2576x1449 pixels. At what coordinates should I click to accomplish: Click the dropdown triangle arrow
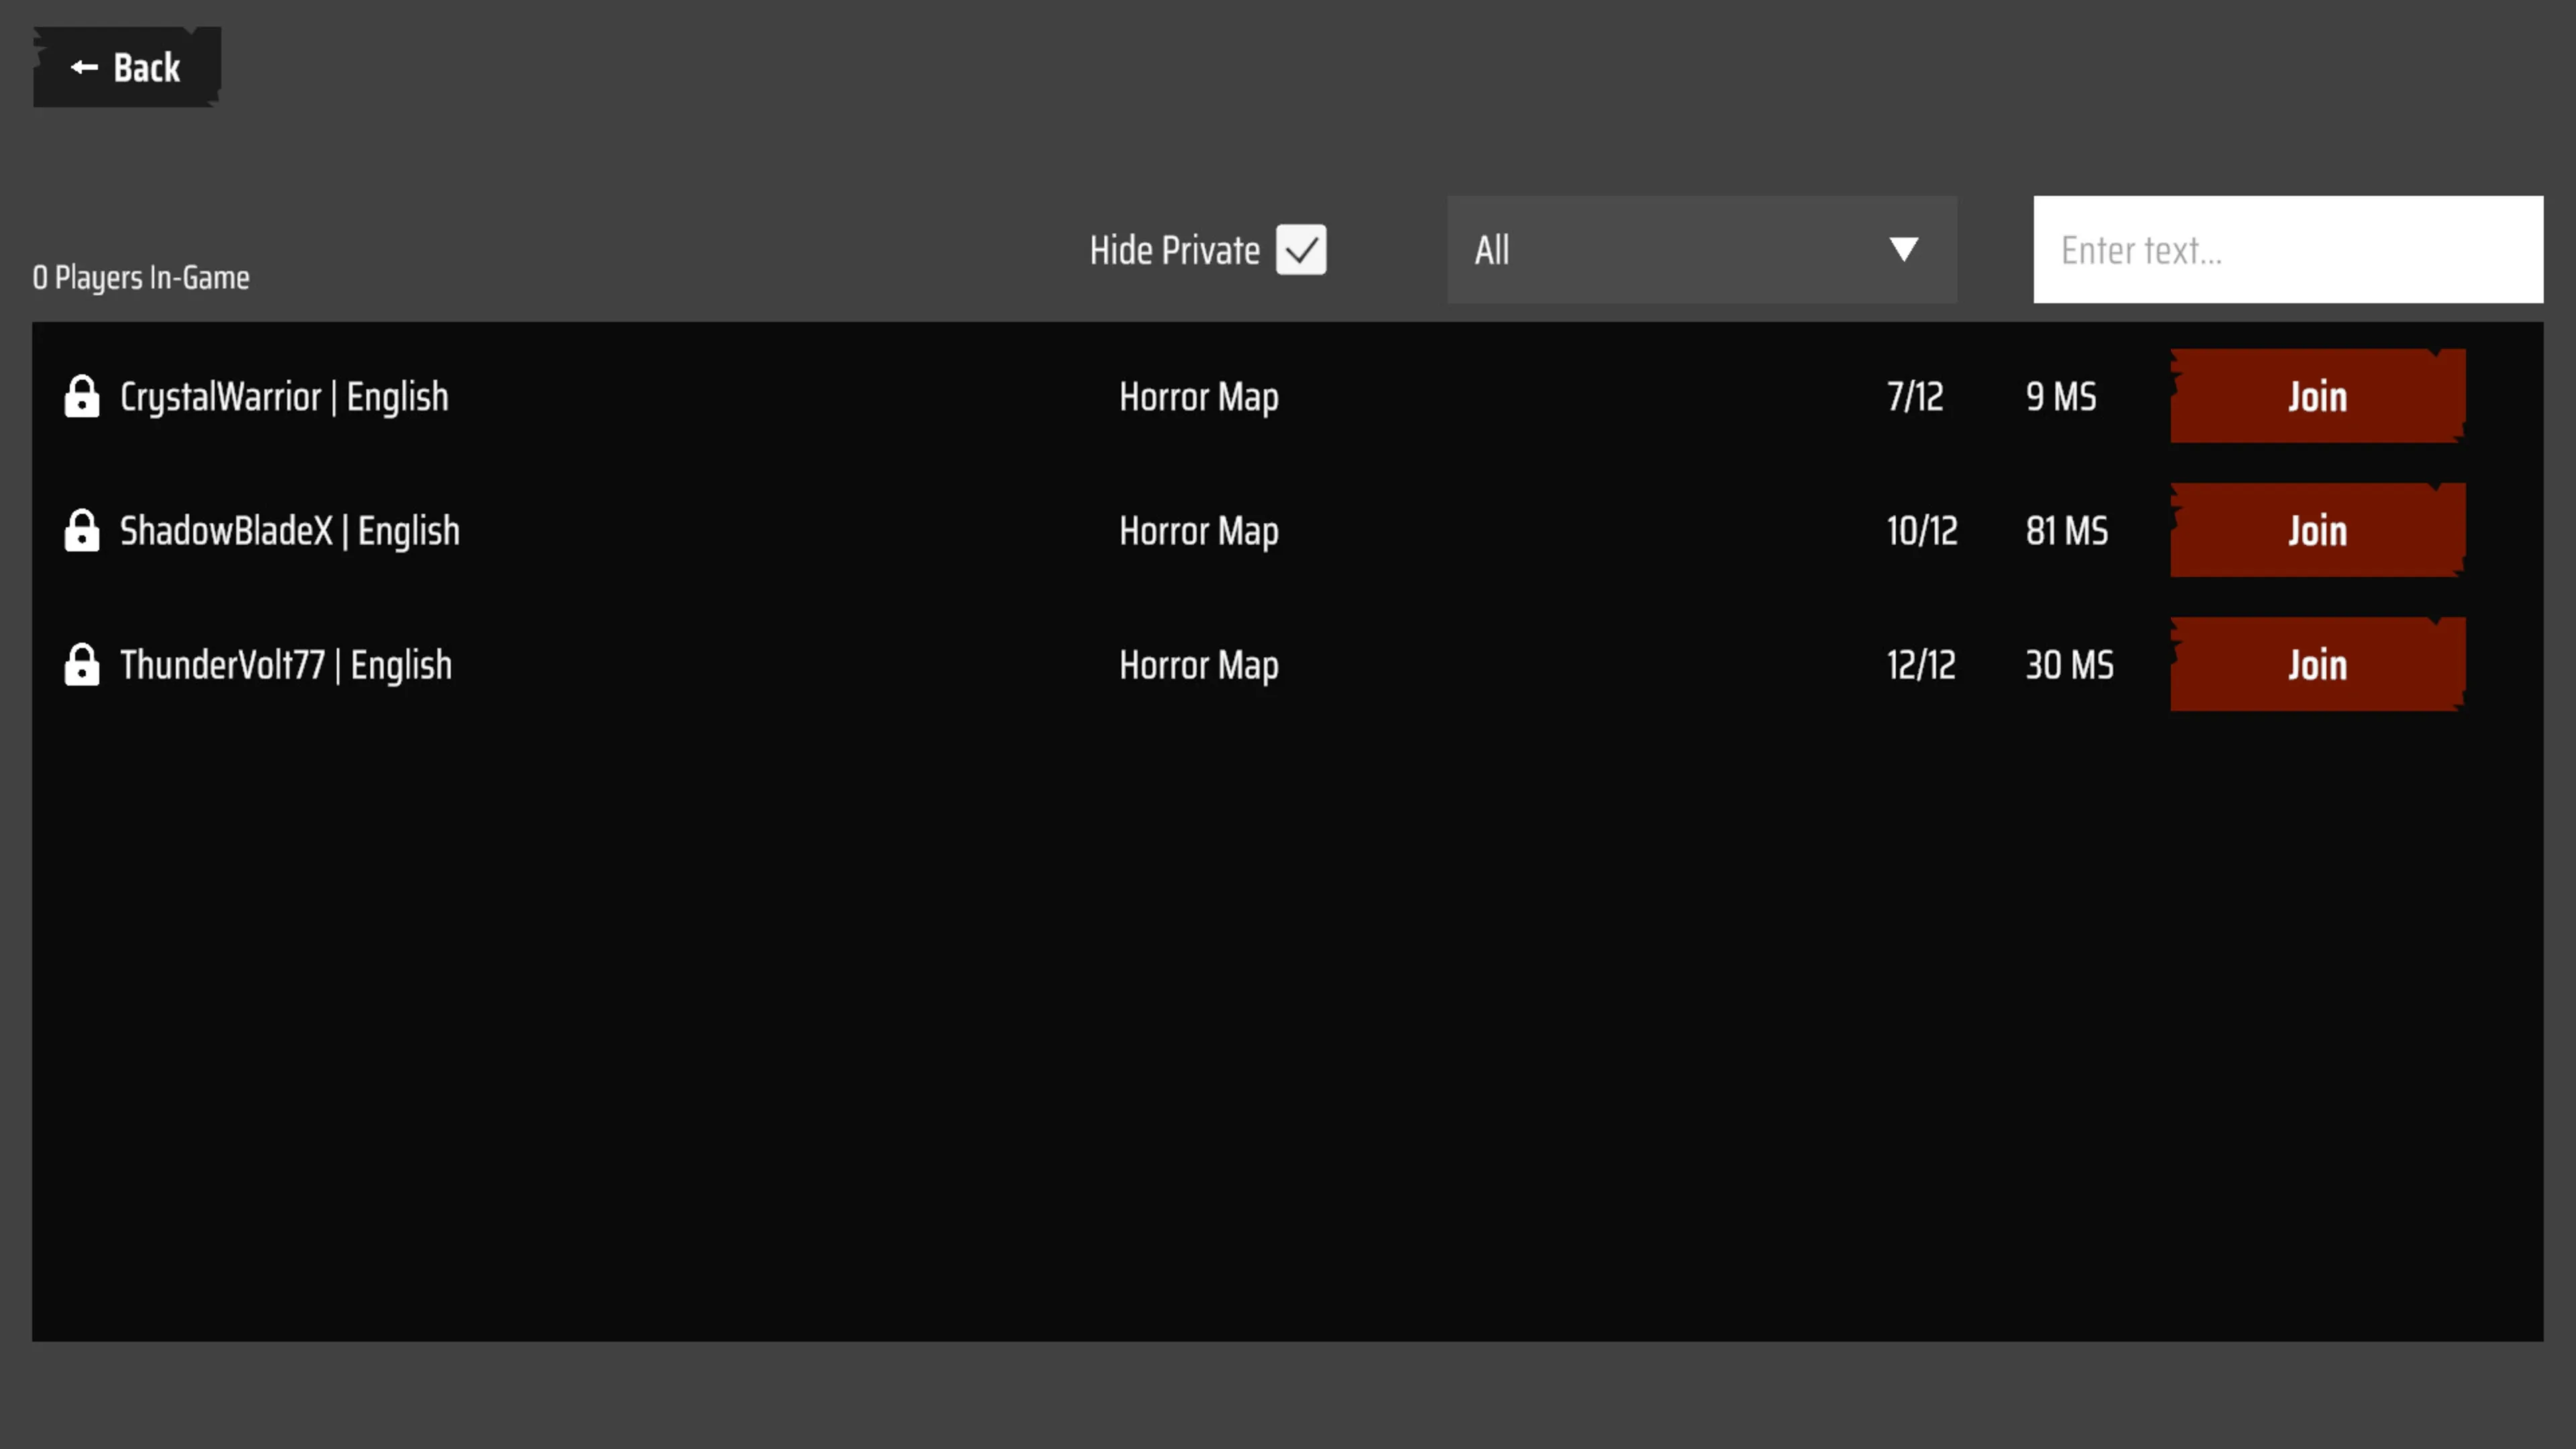(1903, 249)
